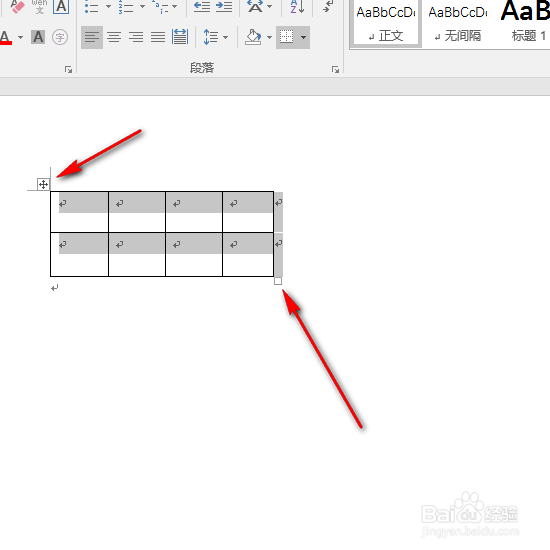Open paragraph settings dialog launcher
Screen dimensions: 550x550
pos(335,69)
